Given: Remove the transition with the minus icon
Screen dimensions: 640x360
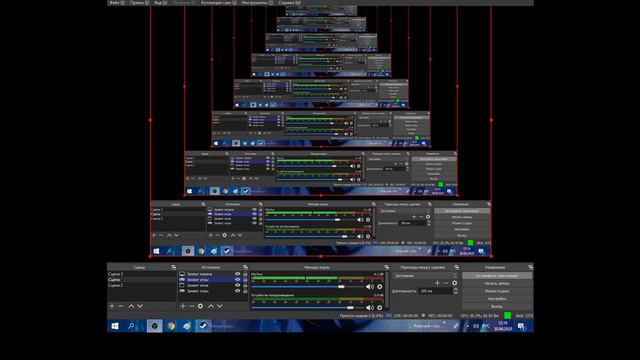Looking at the screenshot, I should pyautogui.click(x=446, y=283).
